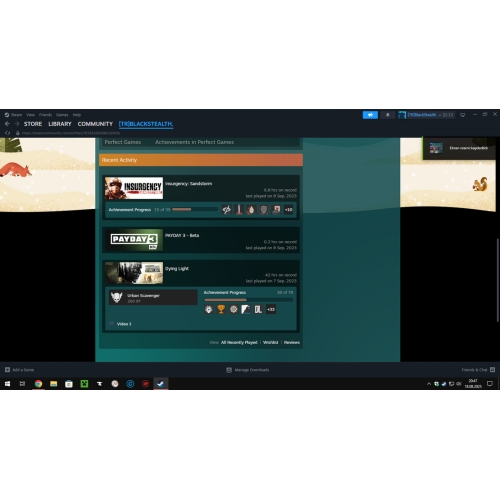Open the Add a Game plus icon
This screenshot has height=500, width=500.
point(7,370)
